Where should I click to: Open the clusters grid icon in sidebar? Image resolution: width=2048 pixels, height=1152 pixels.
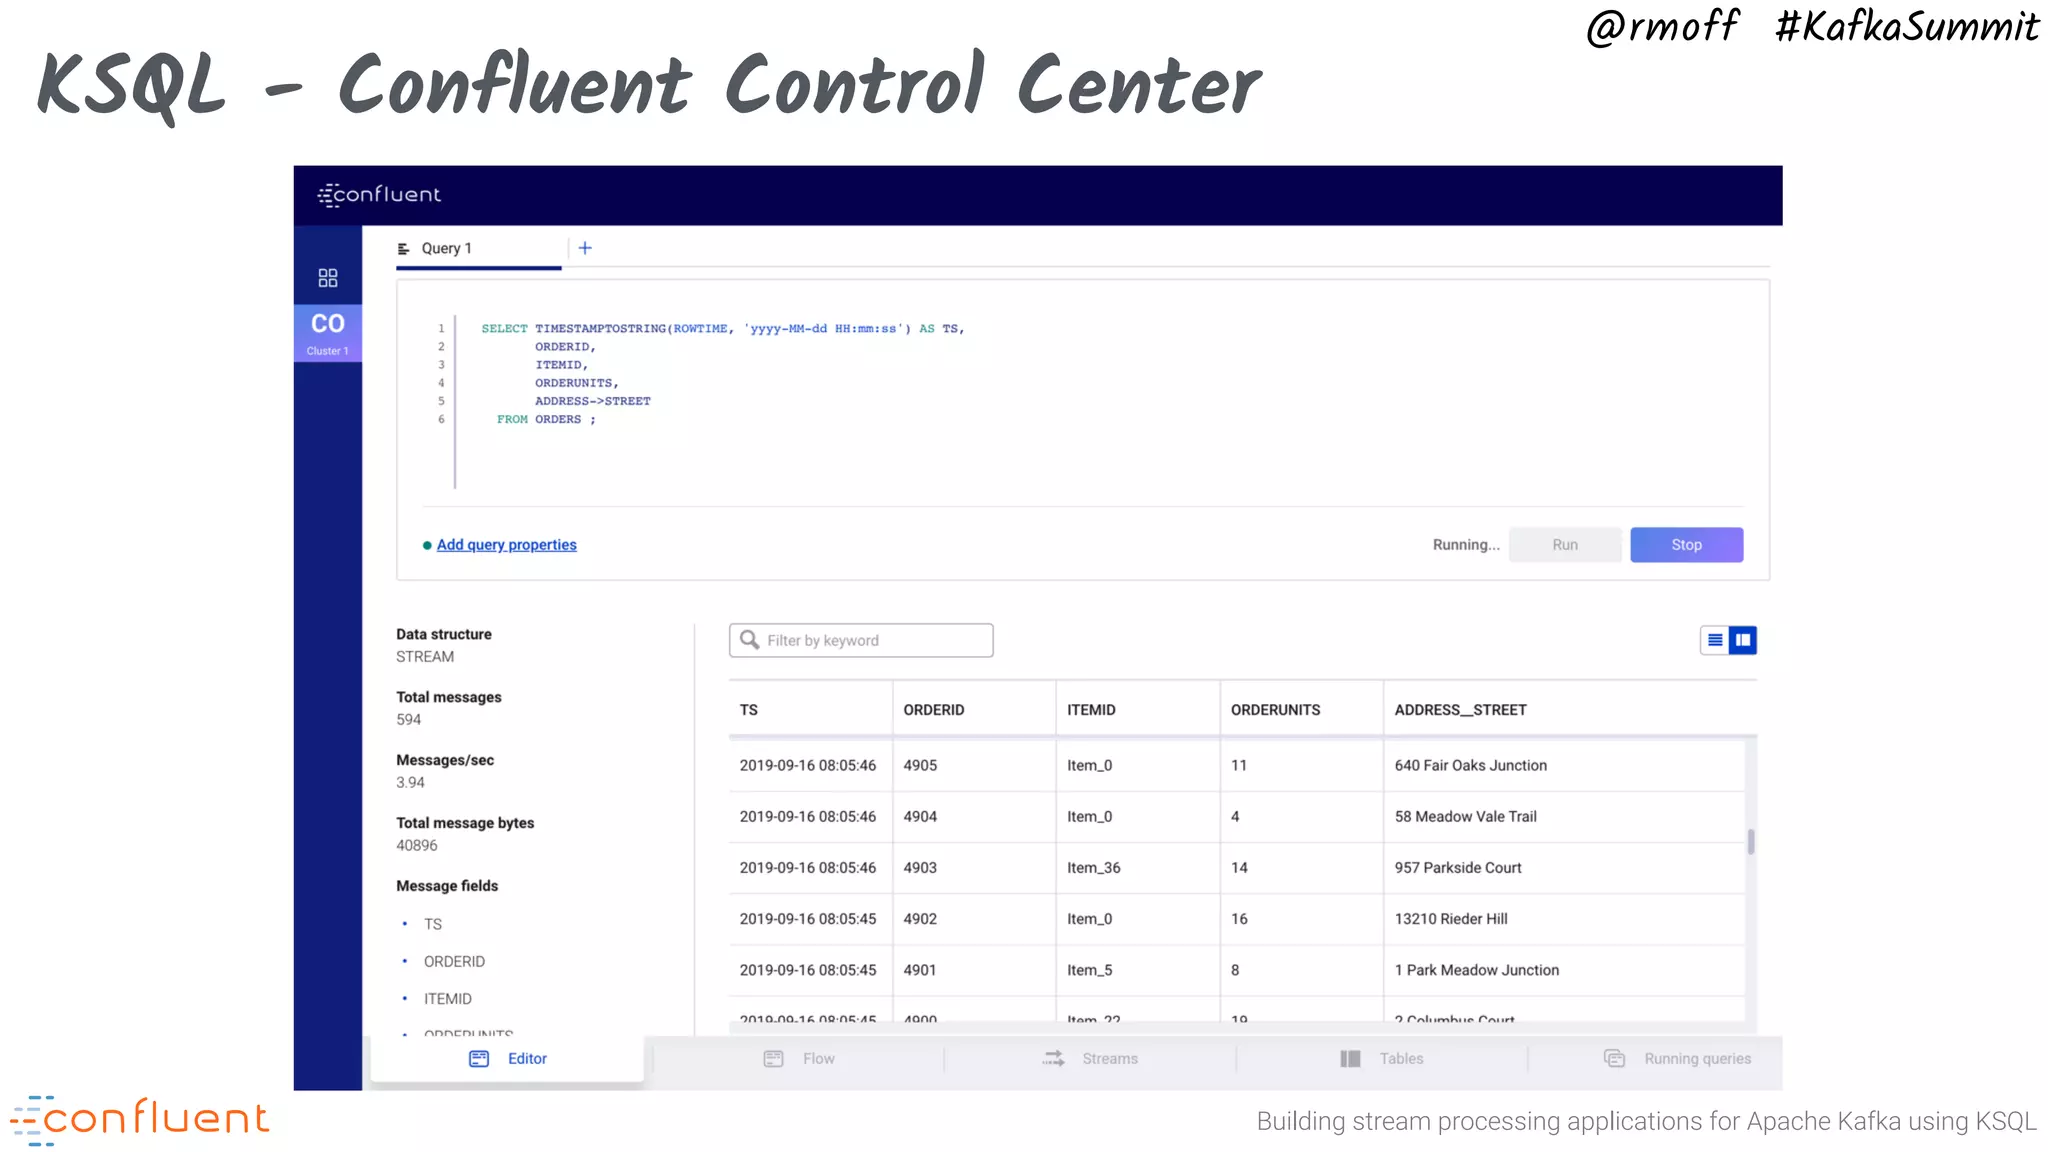[x=328, y=277]
